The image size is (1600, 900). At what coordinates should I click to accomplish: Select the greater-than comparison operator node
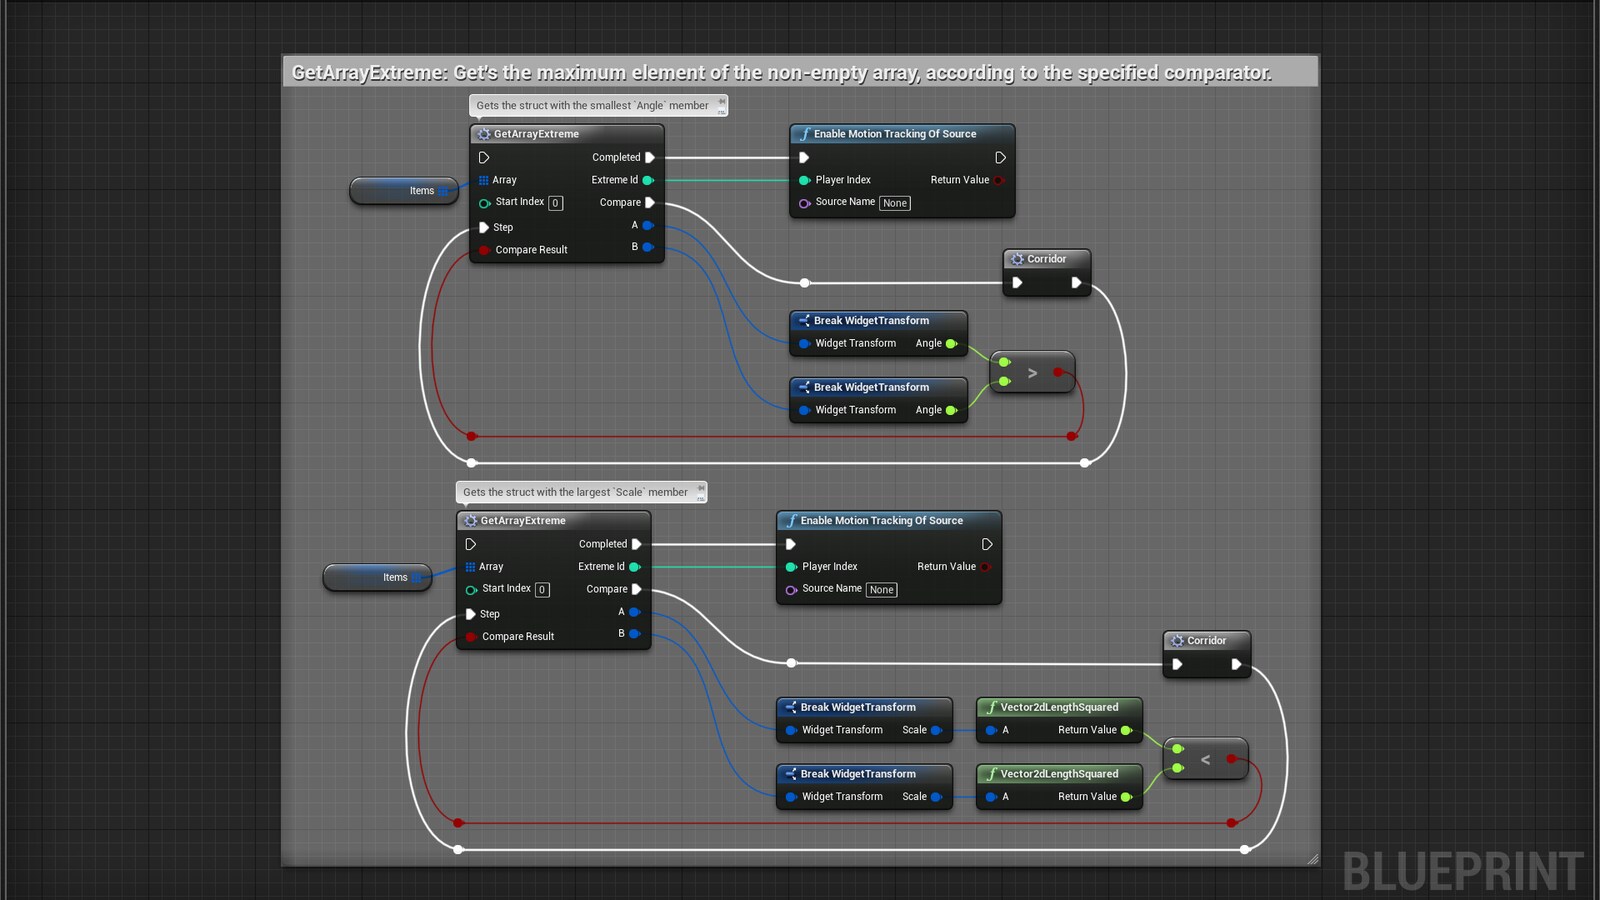pyautogui.click(x=1032, y=372)
